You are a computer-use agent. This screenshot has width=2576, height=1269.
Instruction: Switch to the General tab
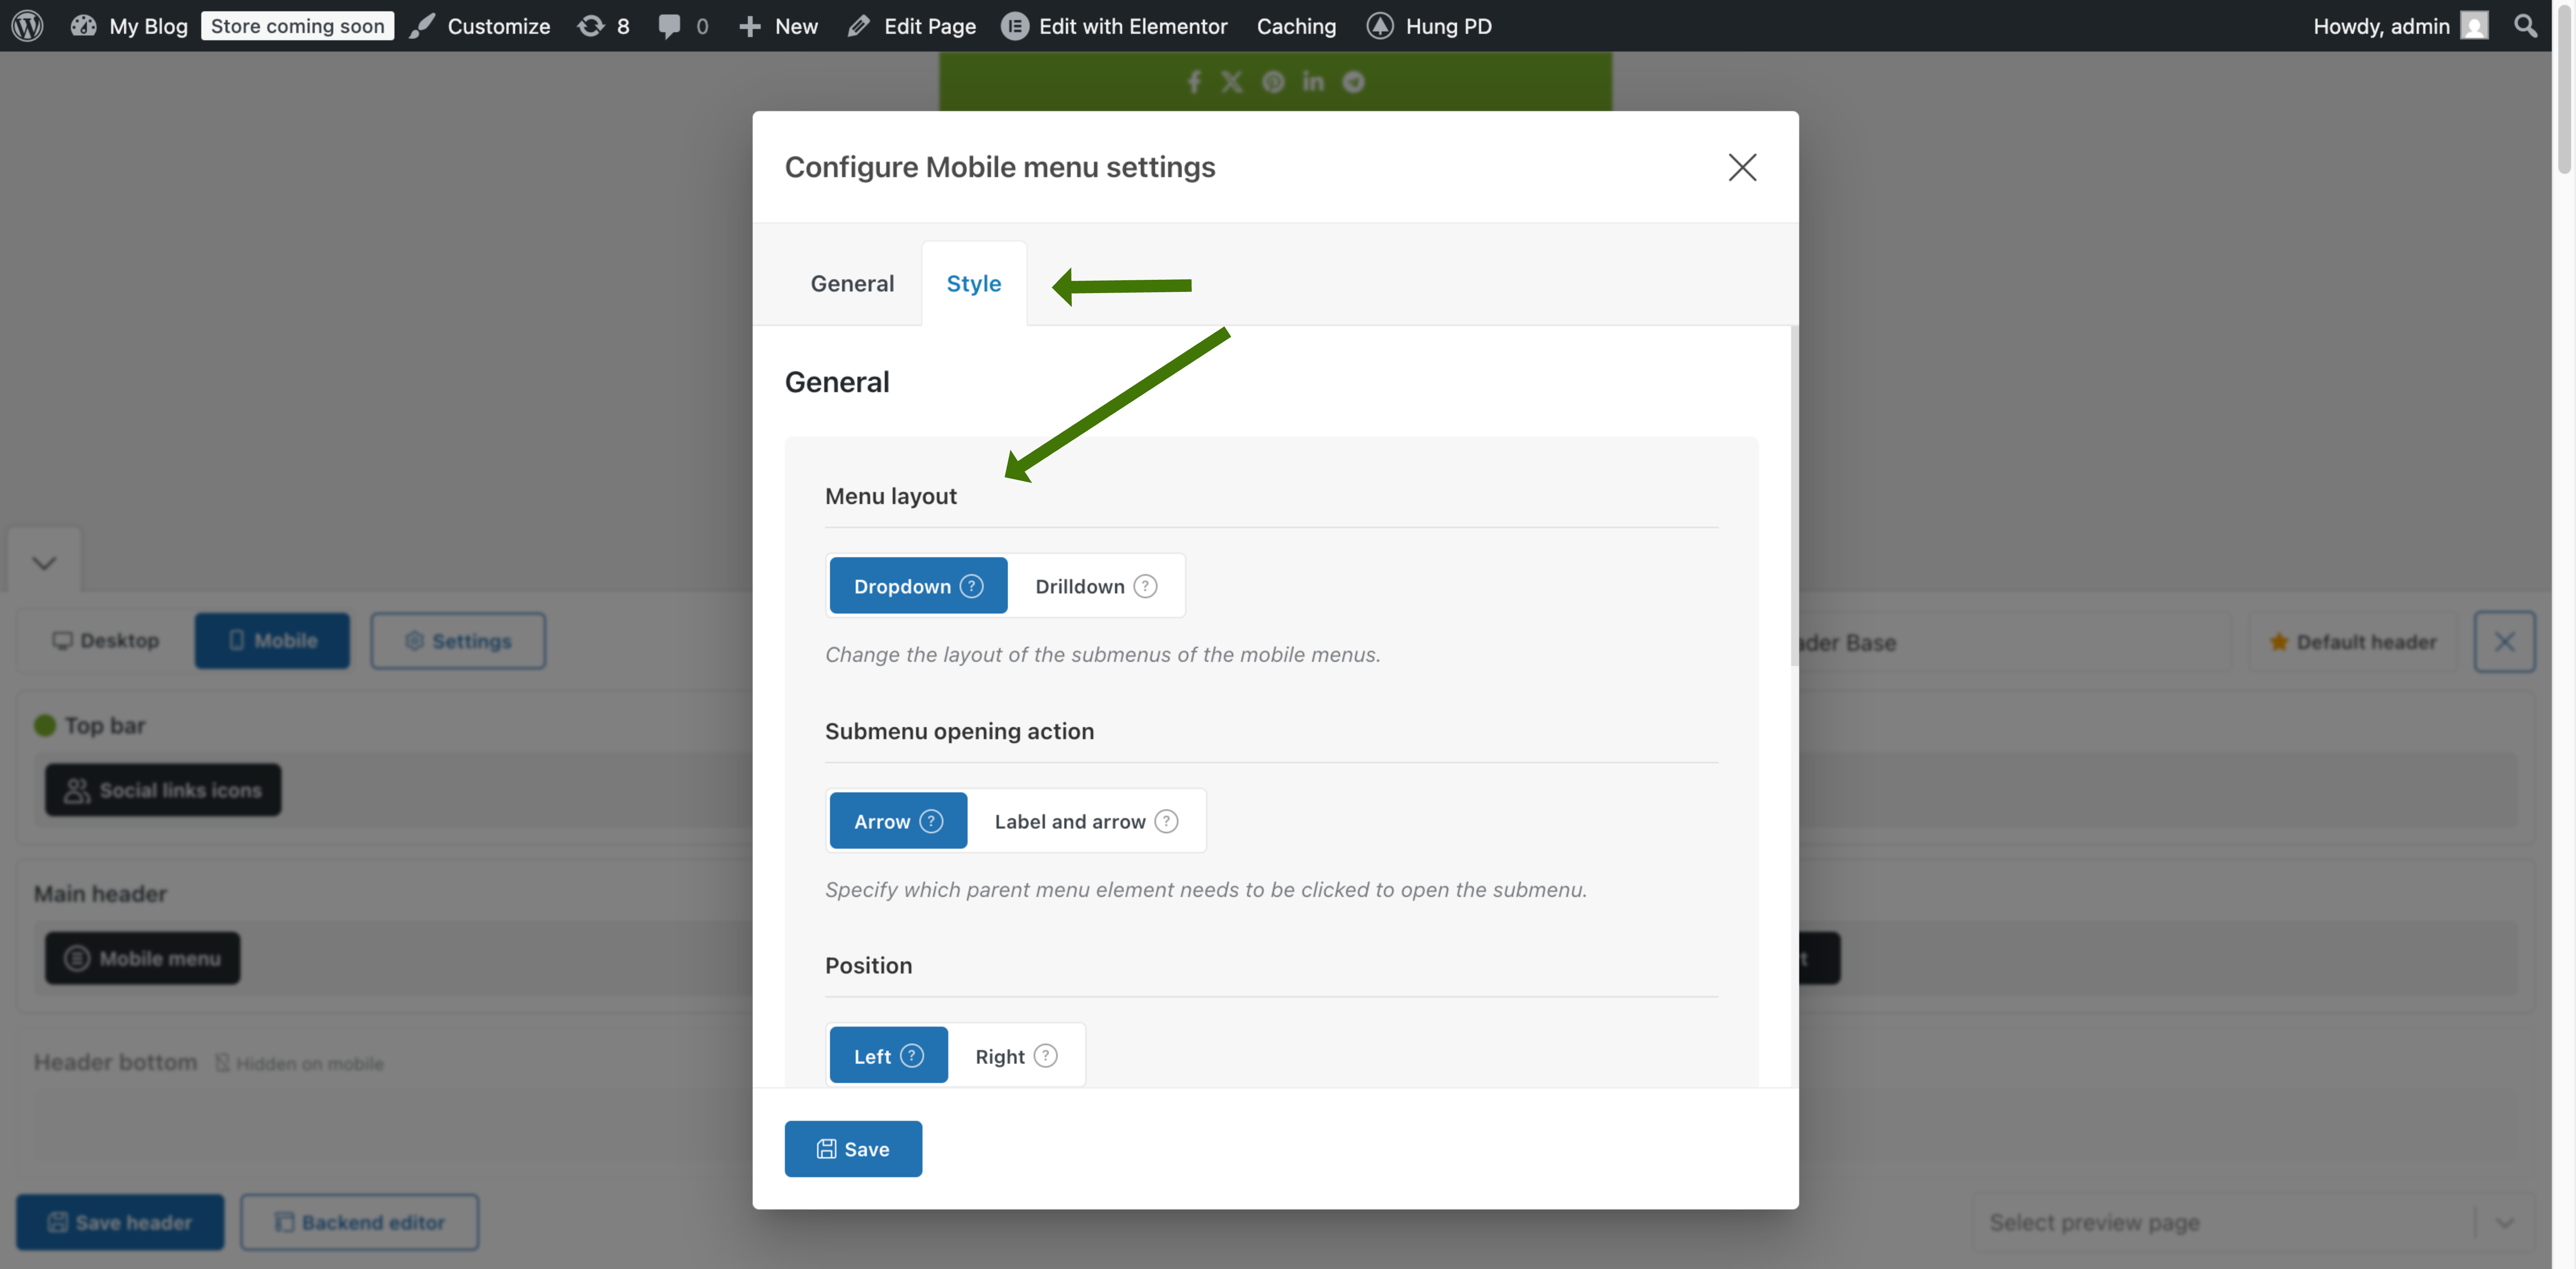(x=852, y=283)
